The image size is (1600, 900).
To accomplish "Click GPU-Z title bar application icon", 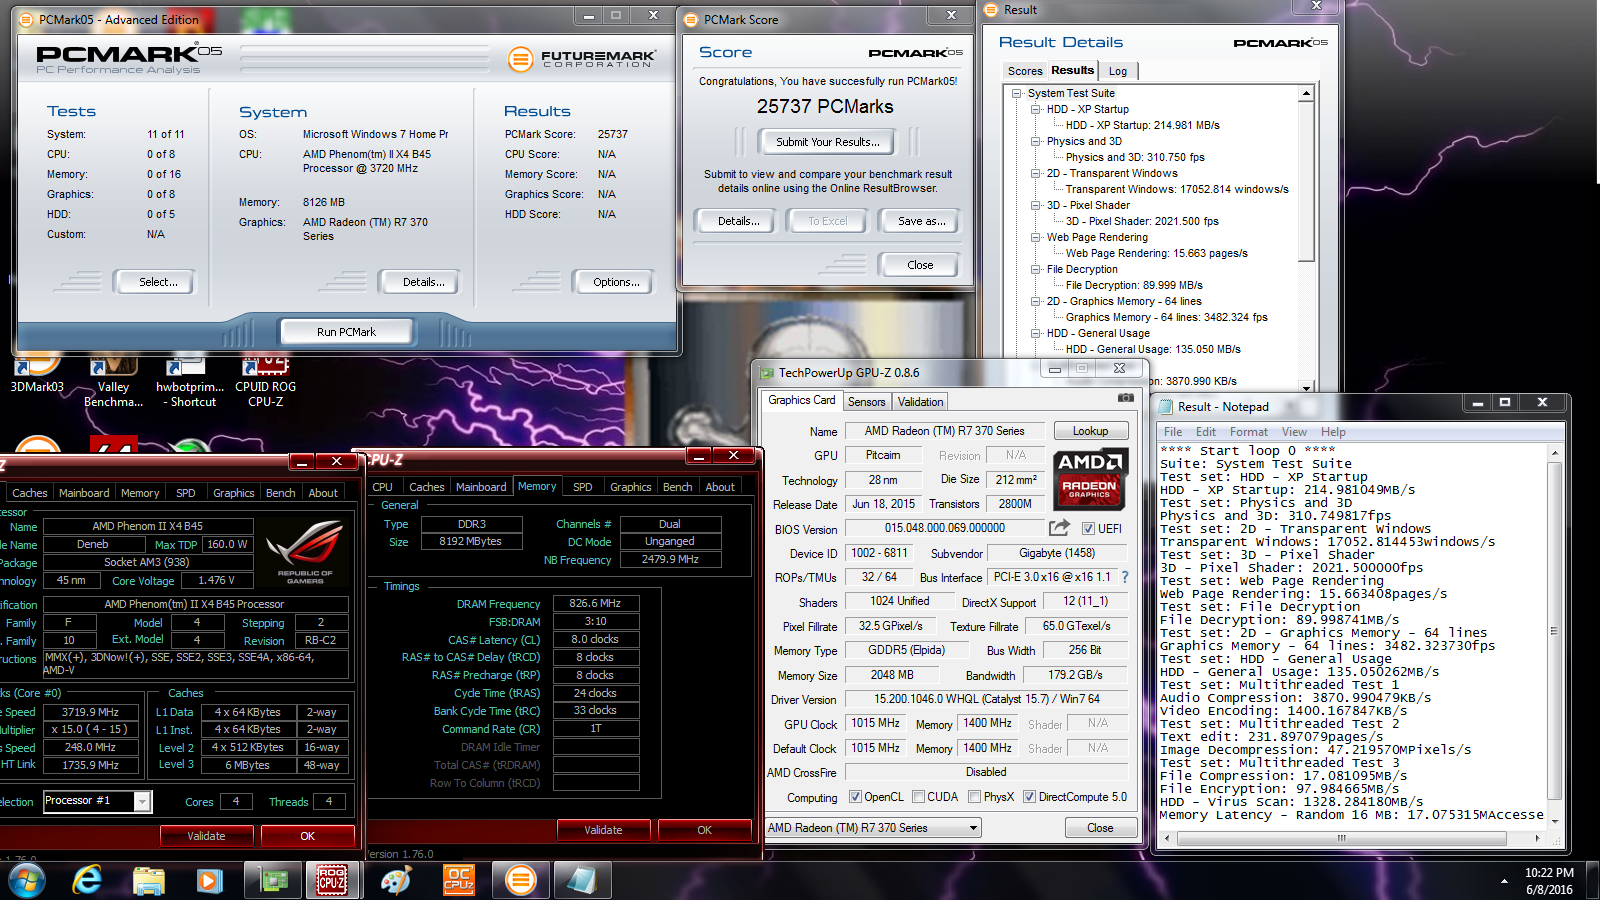I will pyautogui.click(x=767, y=373).
